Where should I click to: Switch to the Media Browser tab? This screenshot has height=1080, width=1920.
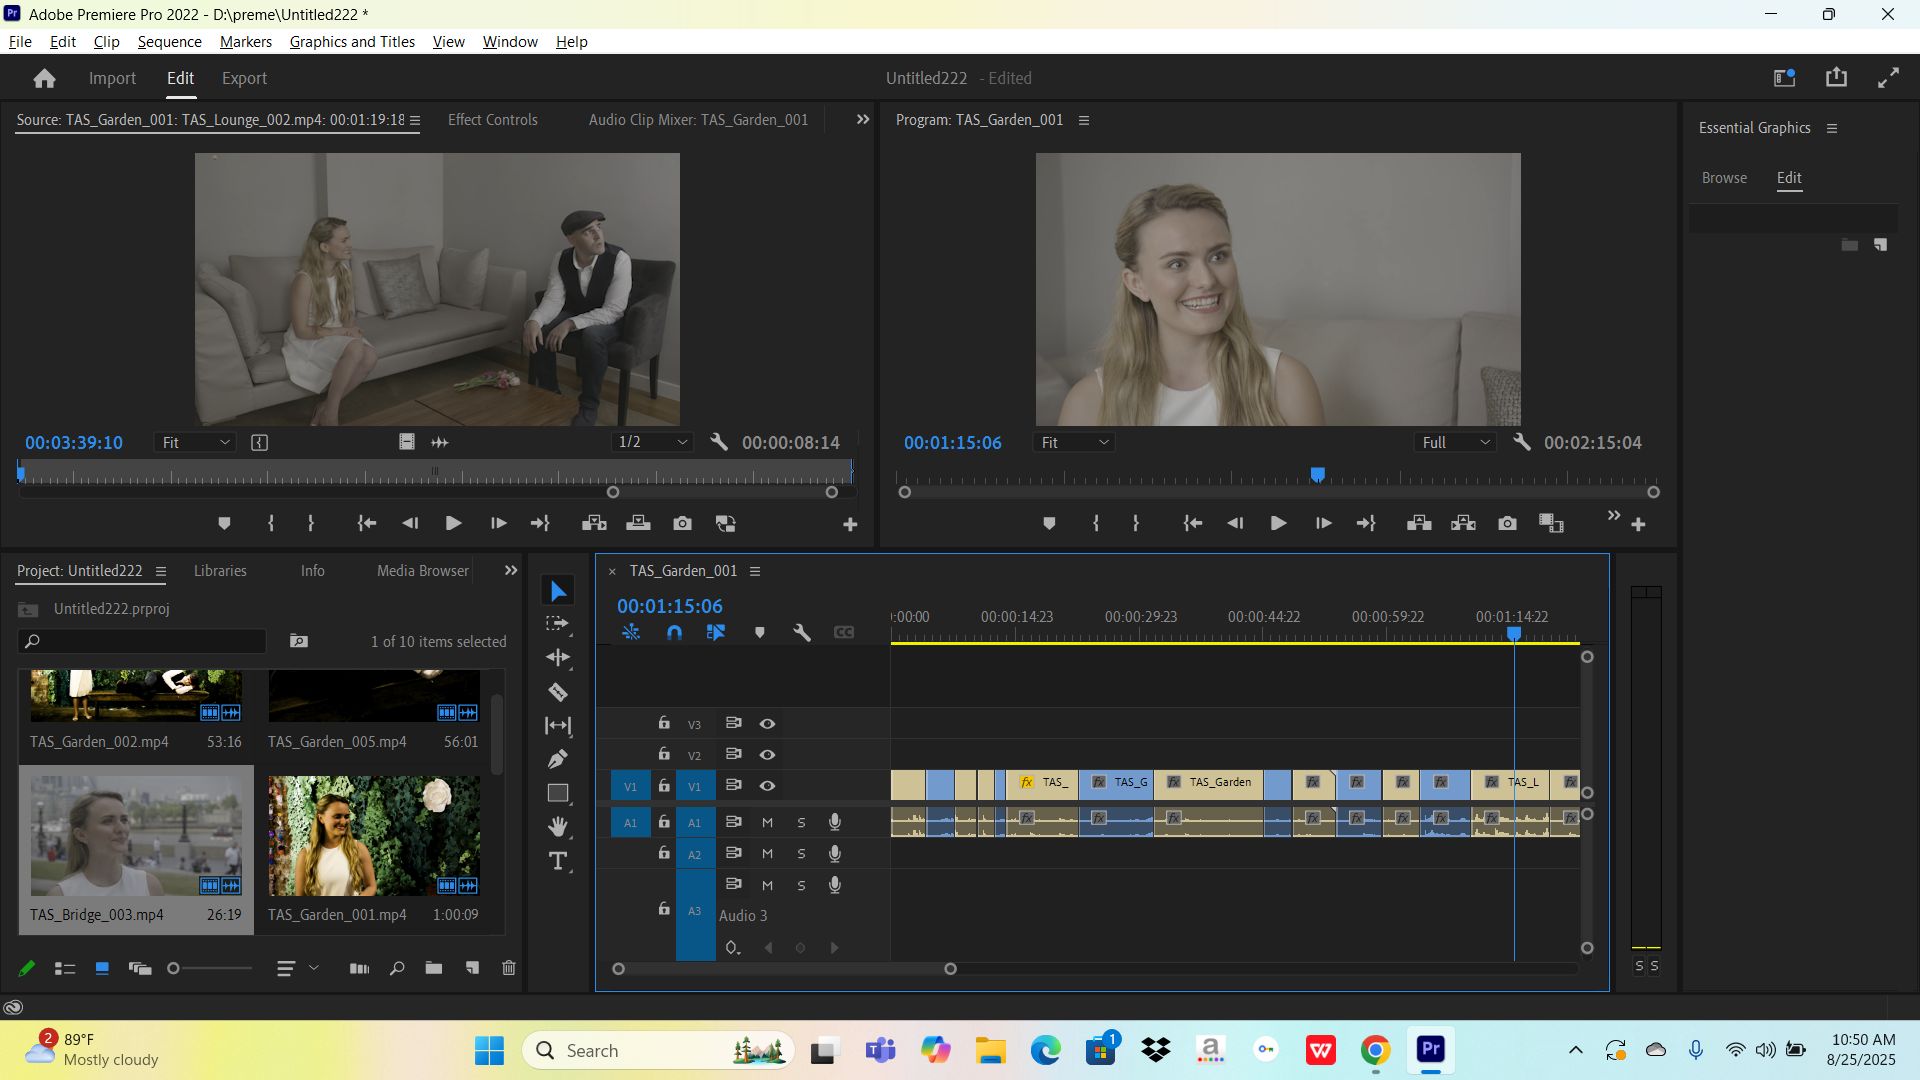coord(422,570)
